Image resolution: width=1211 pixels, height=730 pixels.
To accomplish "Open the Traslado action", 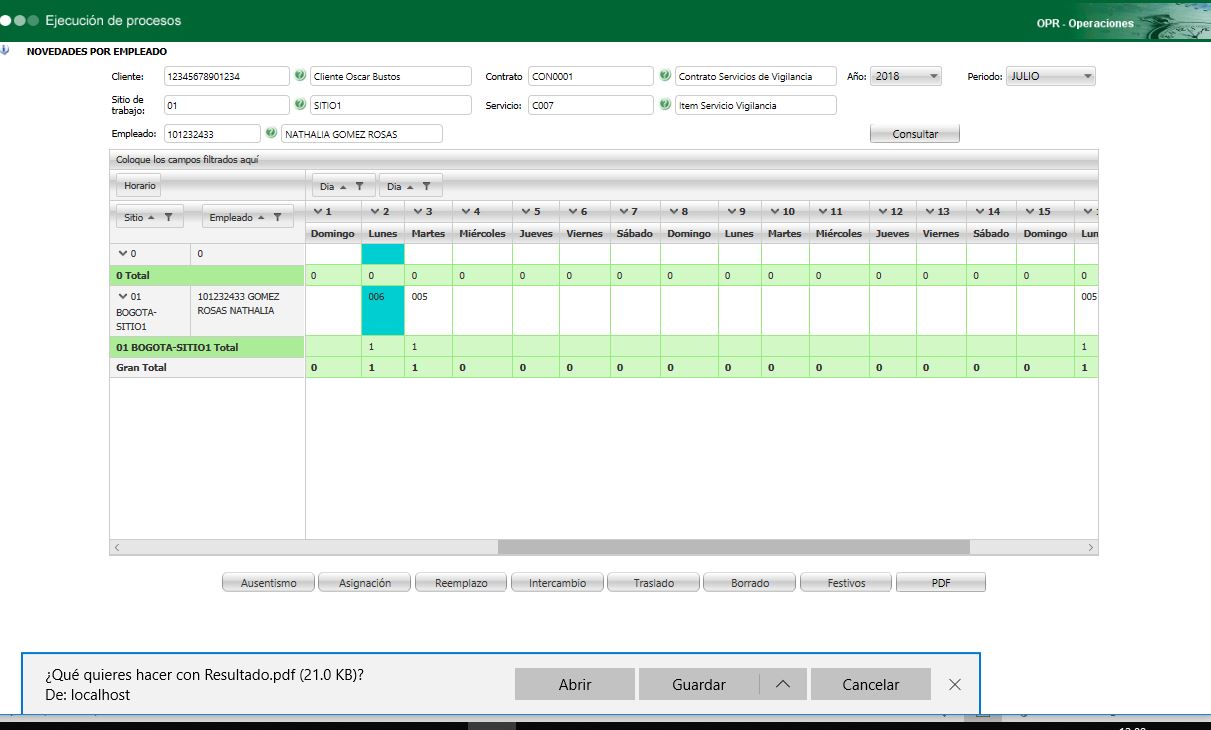I will tap(654, 583).
